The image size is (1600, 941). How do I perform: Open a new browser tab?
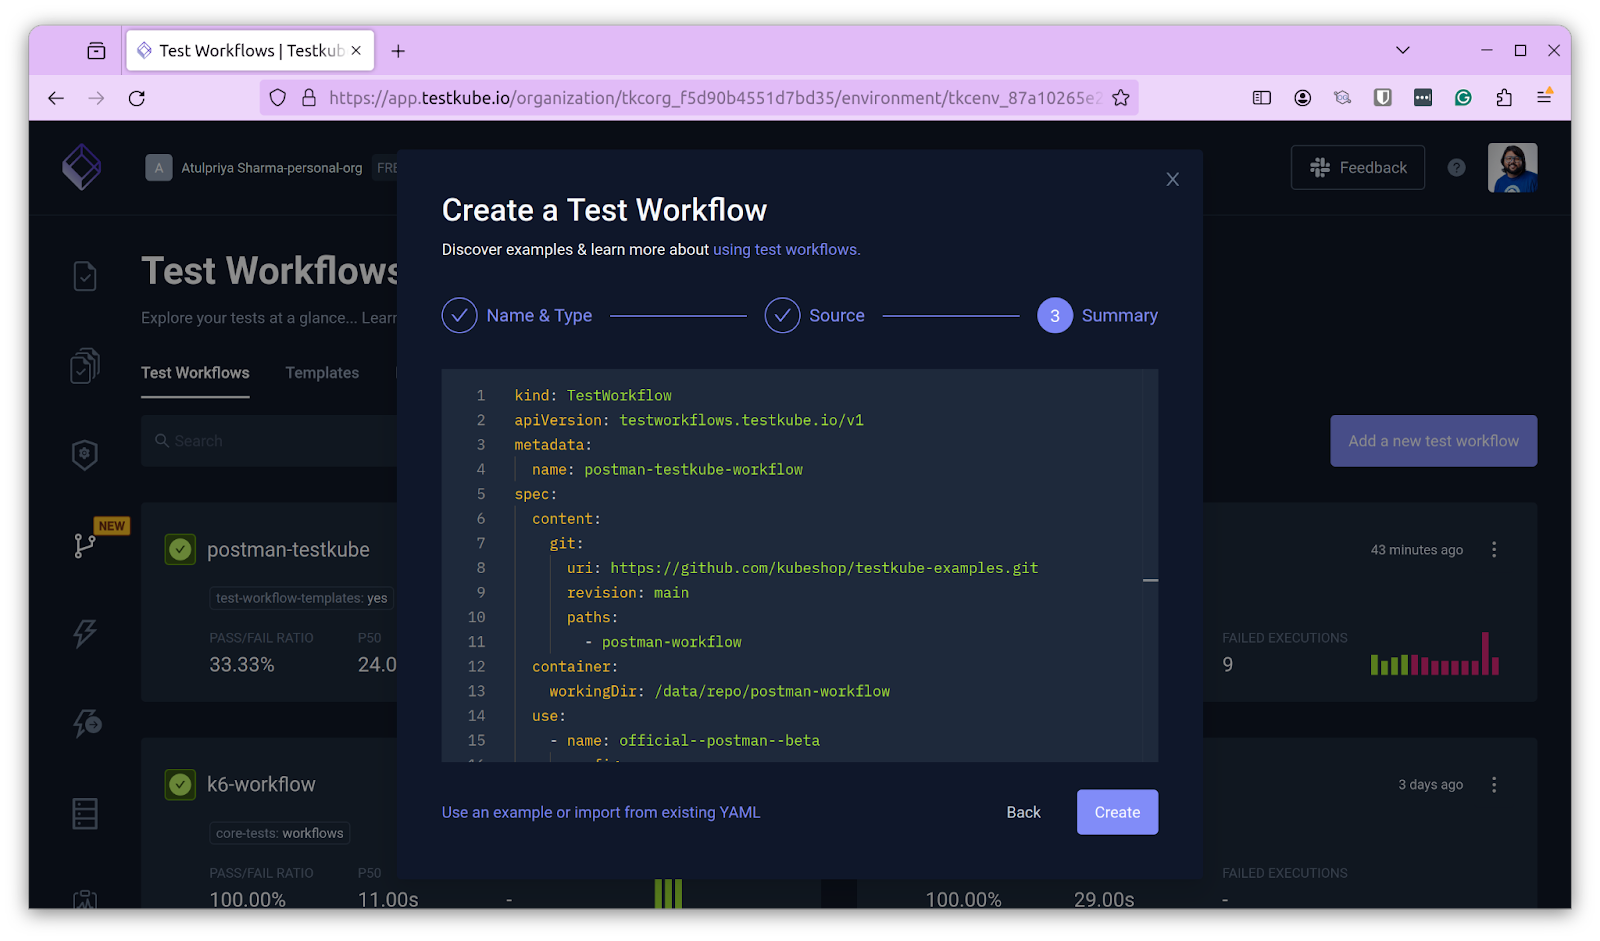point(398,51)
